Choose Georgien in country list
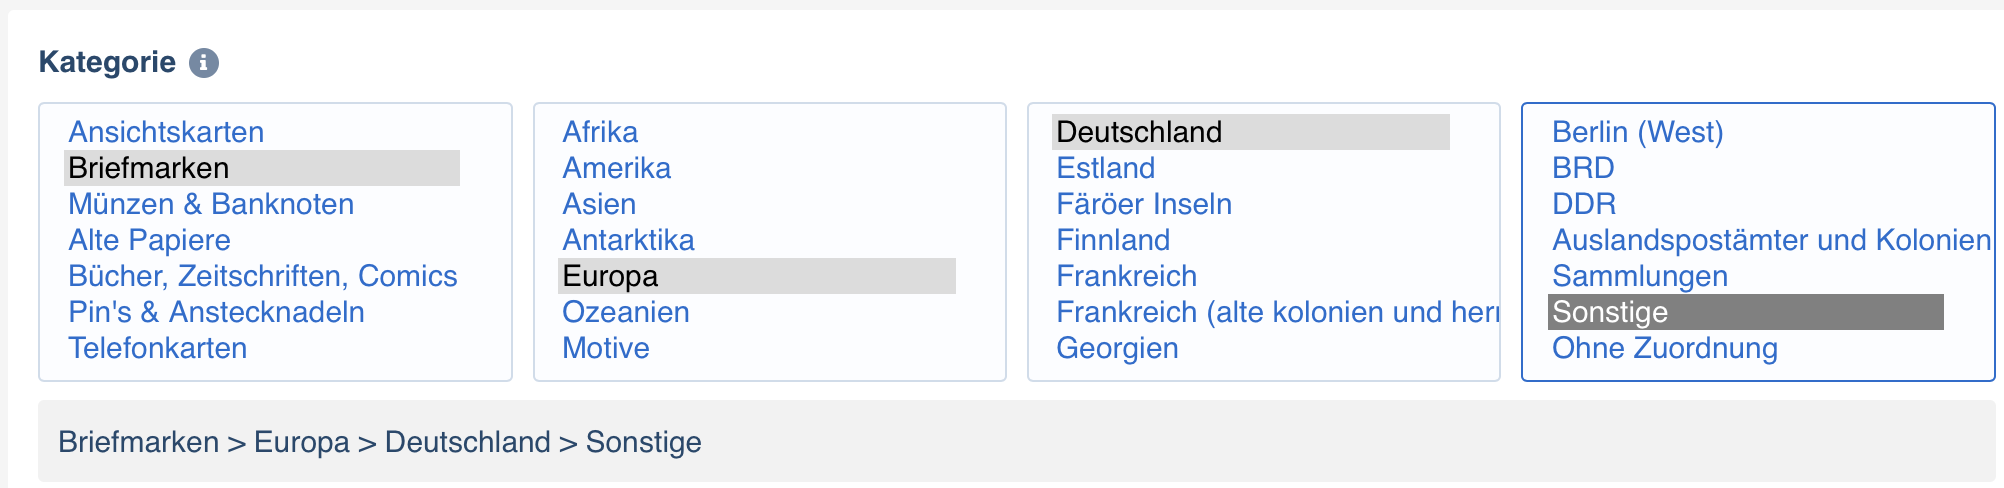 [1117, 348]
